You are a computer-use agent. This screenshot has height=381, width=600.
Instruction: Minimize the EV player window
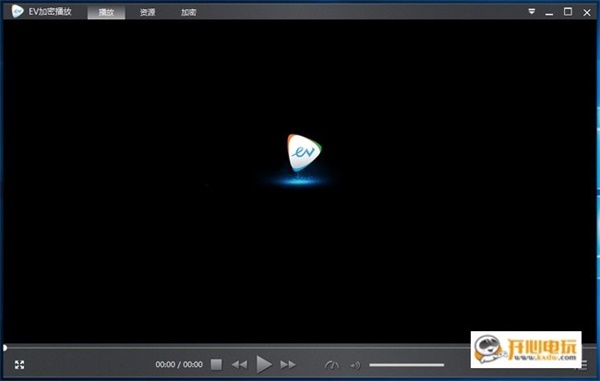click(x=549, y=12)
